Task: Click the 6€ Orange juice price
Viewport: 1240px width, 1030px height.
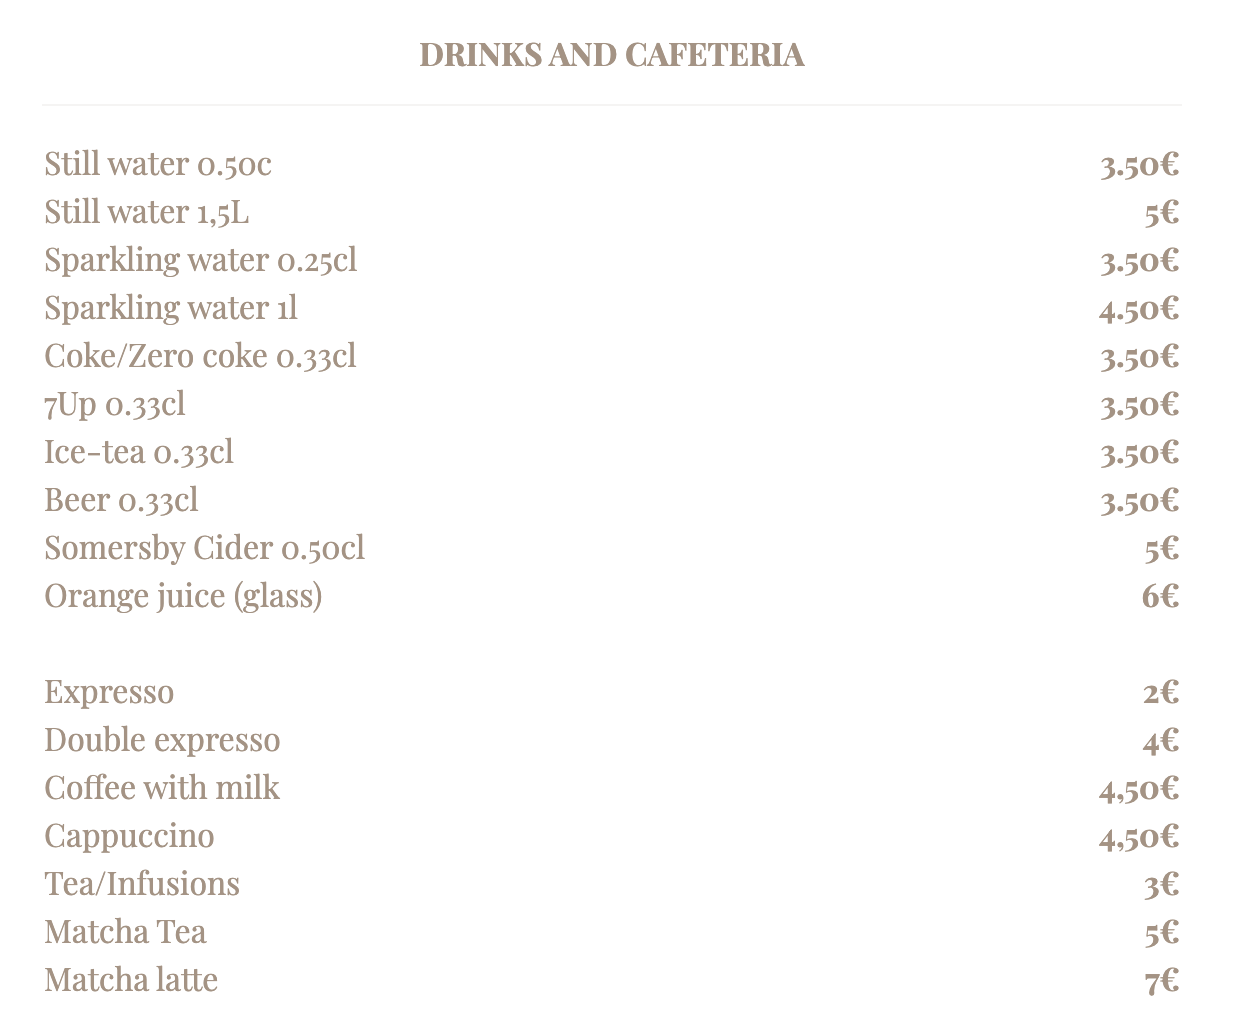Action: tap(1160, 597)
